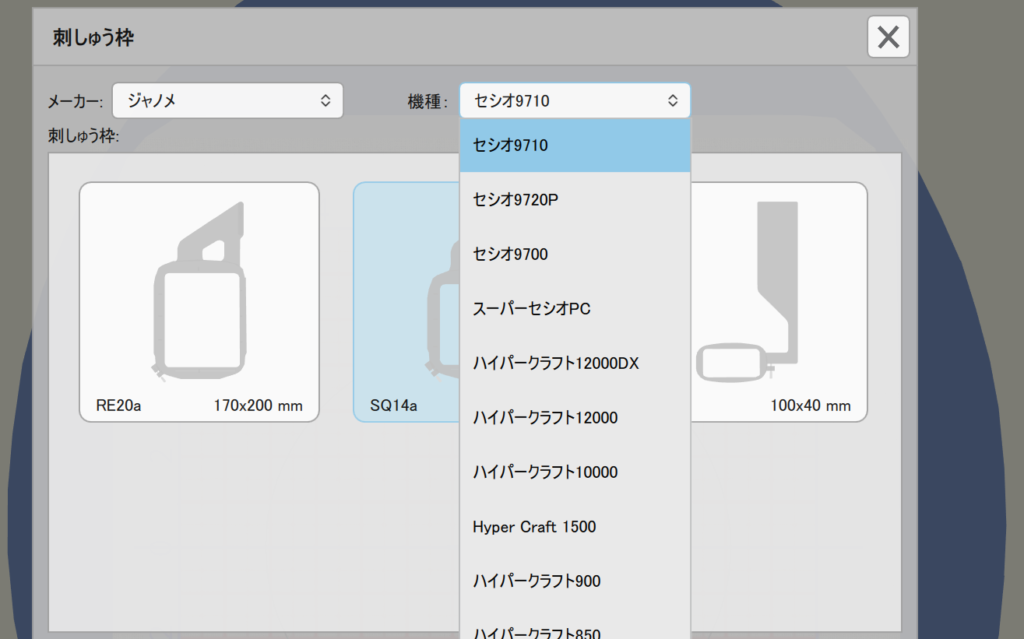Screen dimensions: 1024x639
Task: Open the メーカー dropdown showing ジャノメ
Action: point(227,100)
